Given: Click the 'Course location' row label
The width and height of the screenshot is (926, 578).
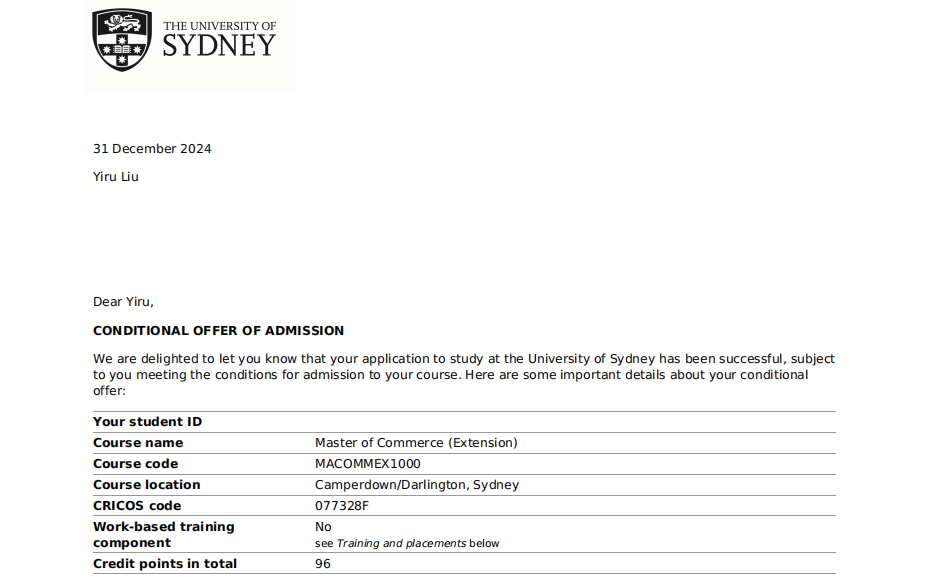Looking at the screenshot, I should (x=147, y=485).
